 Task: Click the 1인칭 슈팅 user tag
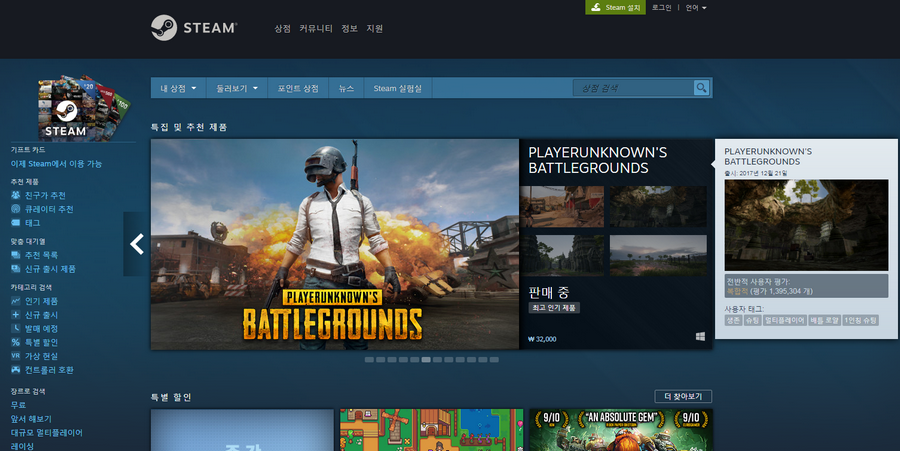click(x=860, y=320)
